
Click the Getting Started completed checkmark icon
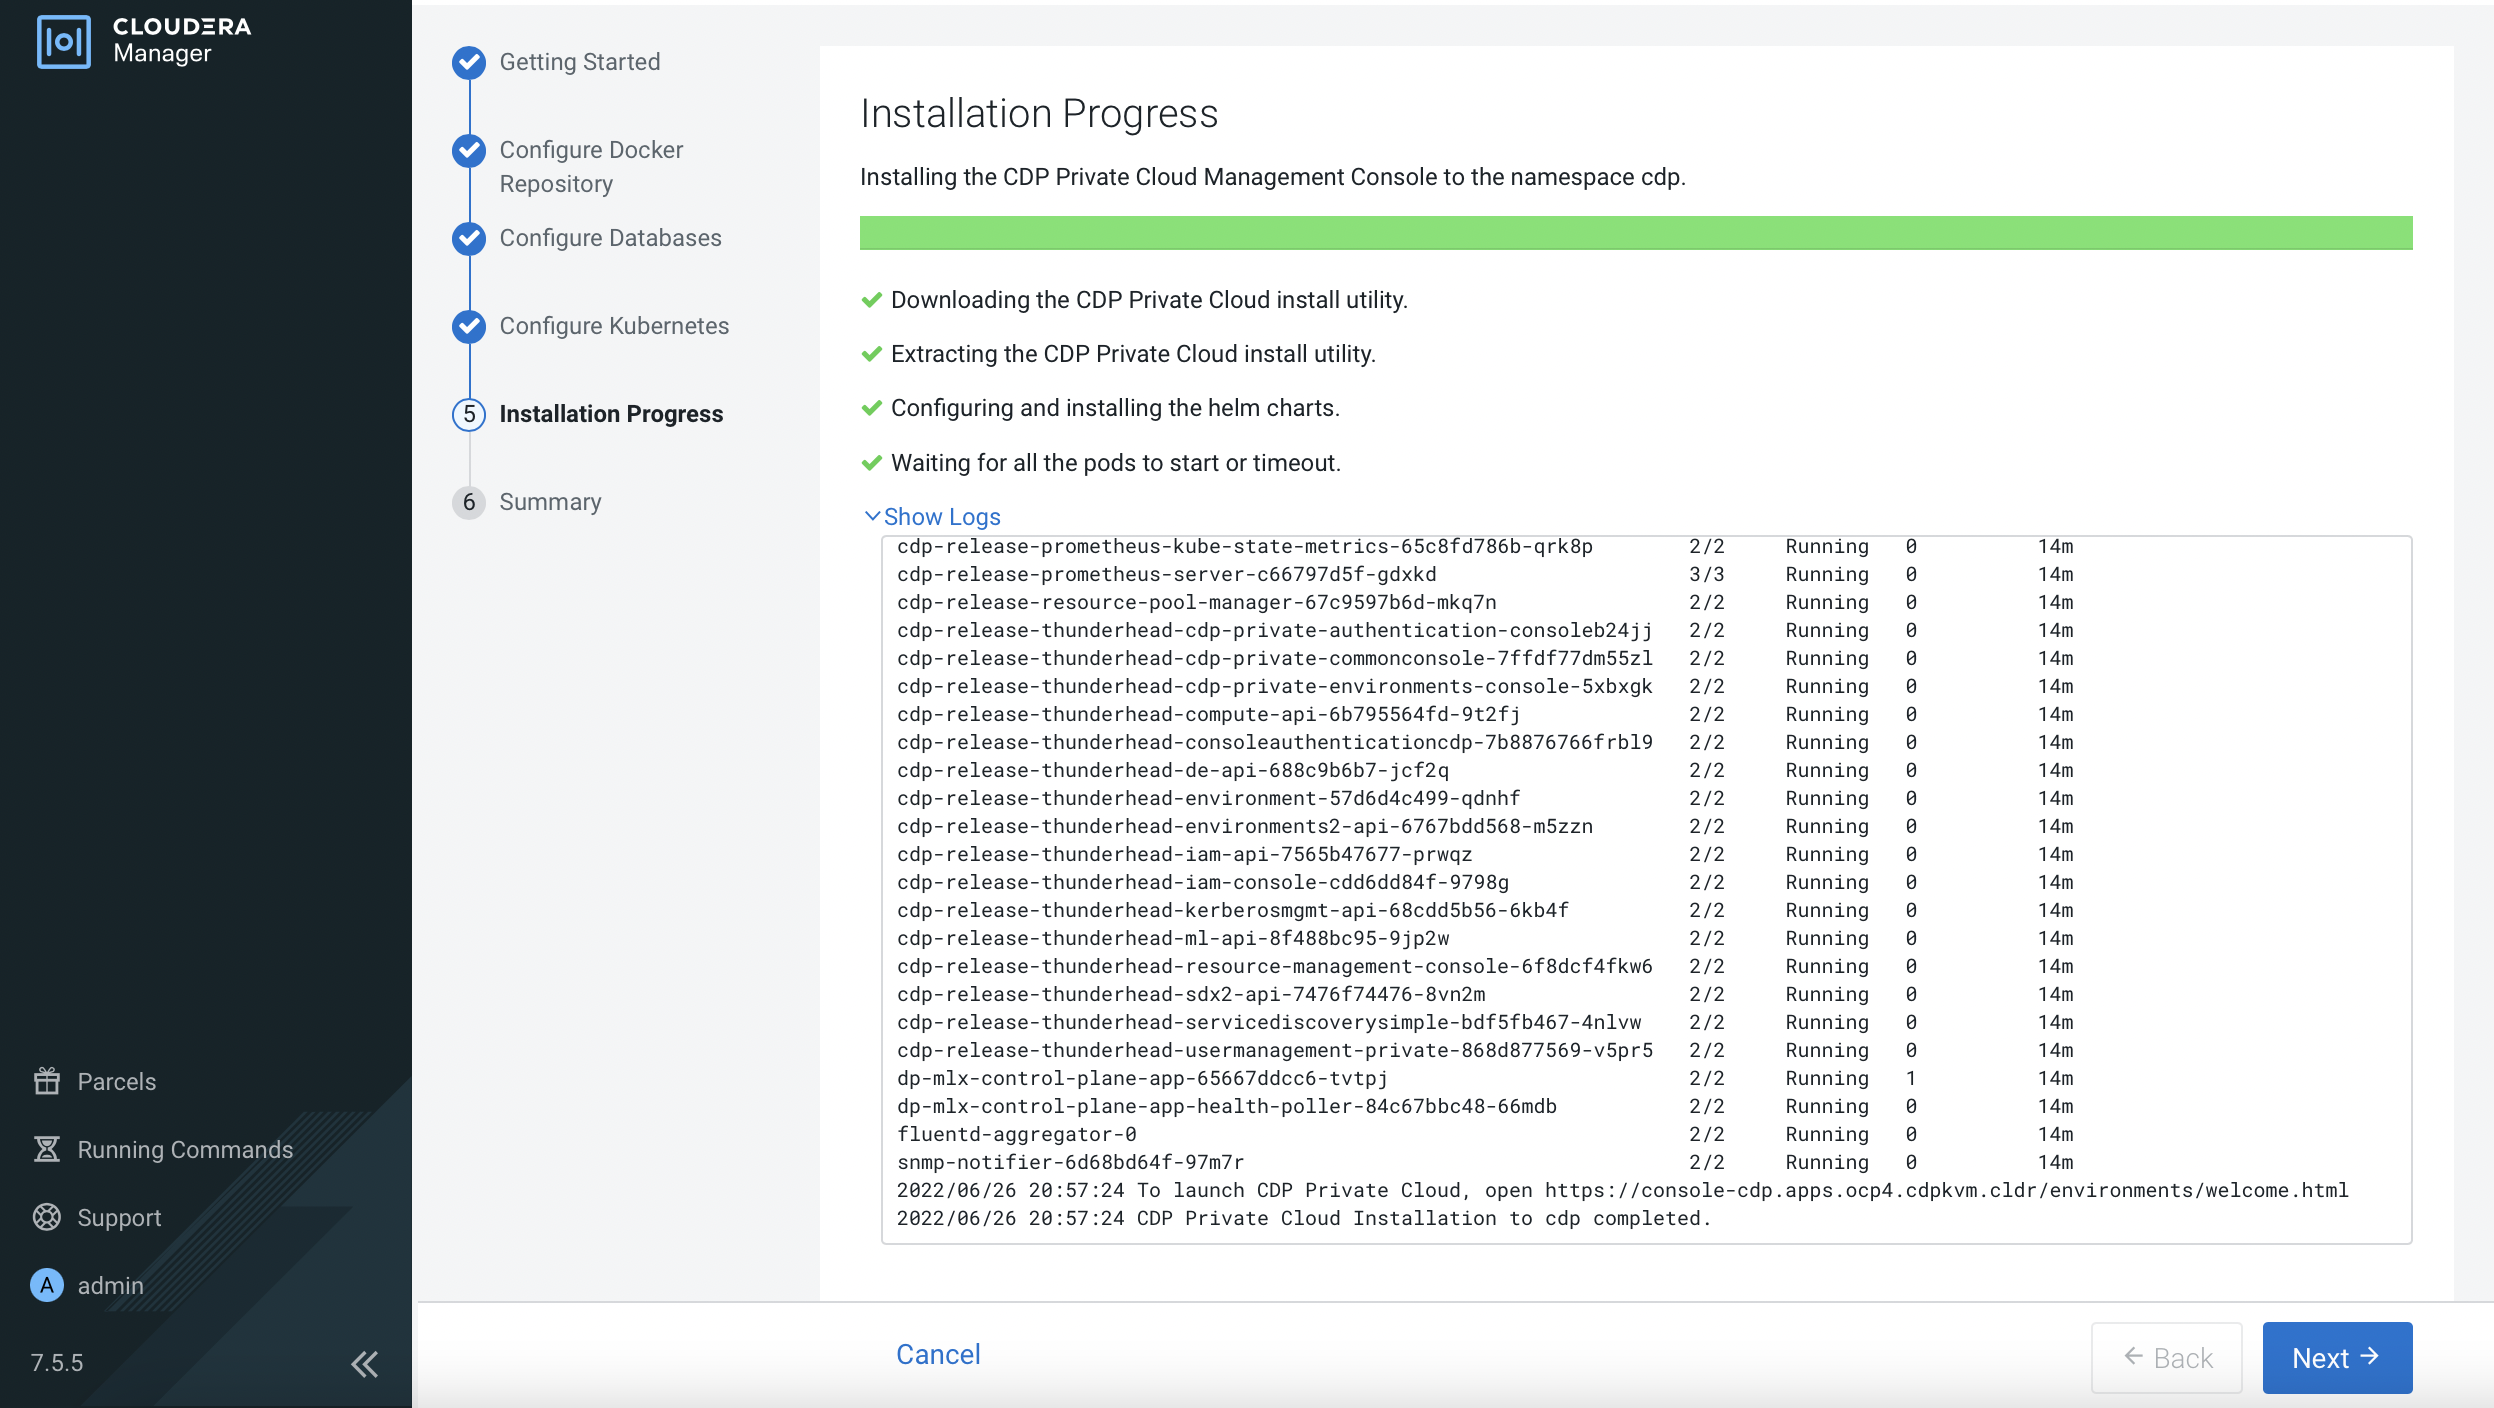(x=469, y=62)
